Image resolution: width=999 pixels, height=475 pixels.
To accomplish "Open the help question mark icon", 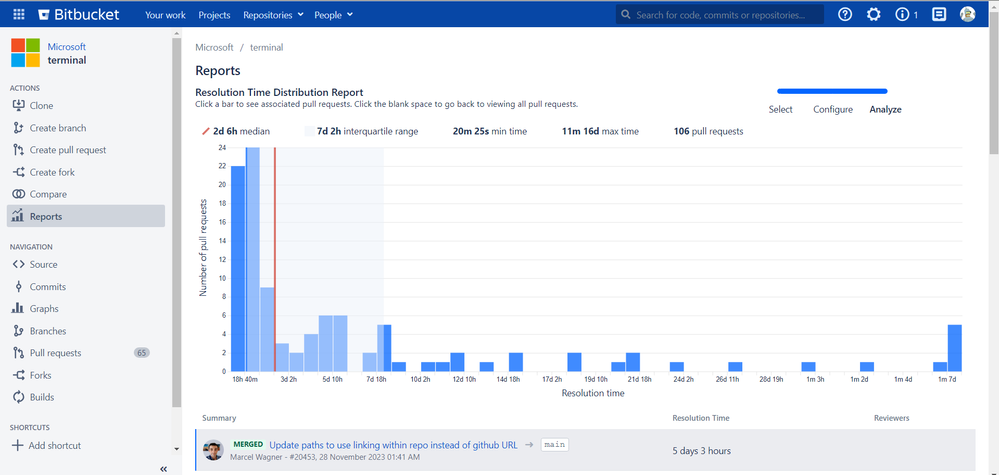I will [x=845, y=15].
